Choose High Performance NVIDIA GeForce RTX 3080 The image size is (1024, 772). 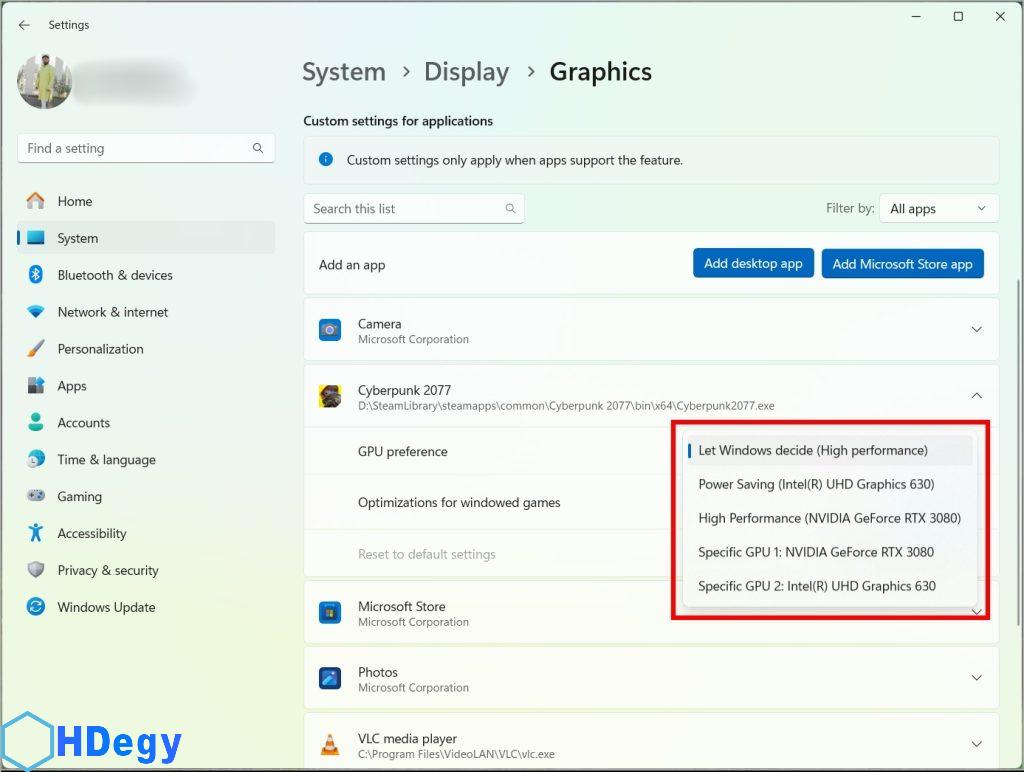click(x=829, y=518)
